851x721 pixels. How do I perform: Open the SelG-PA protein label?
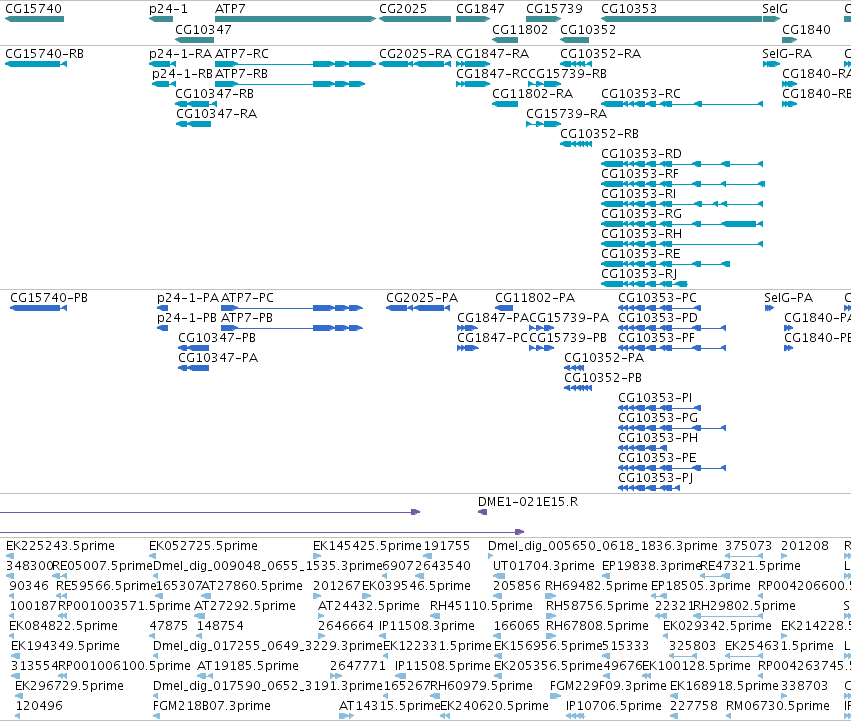click(788, 298)
